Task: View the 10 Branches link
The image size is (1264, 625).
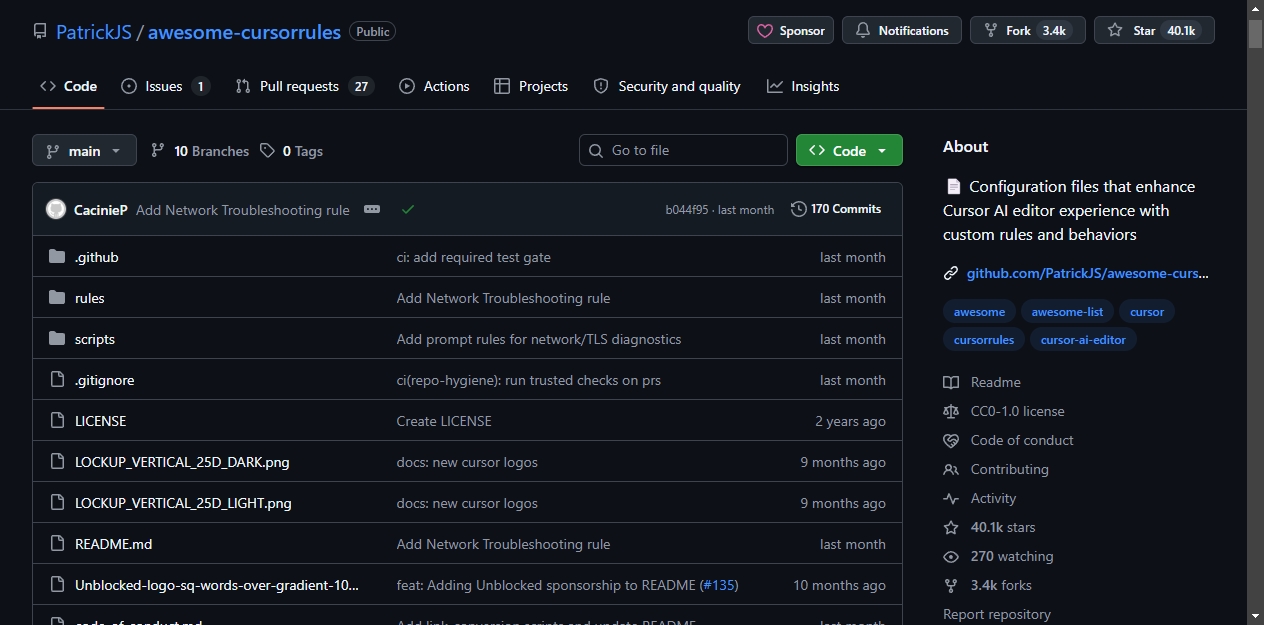Action: [x=200, y=151]
